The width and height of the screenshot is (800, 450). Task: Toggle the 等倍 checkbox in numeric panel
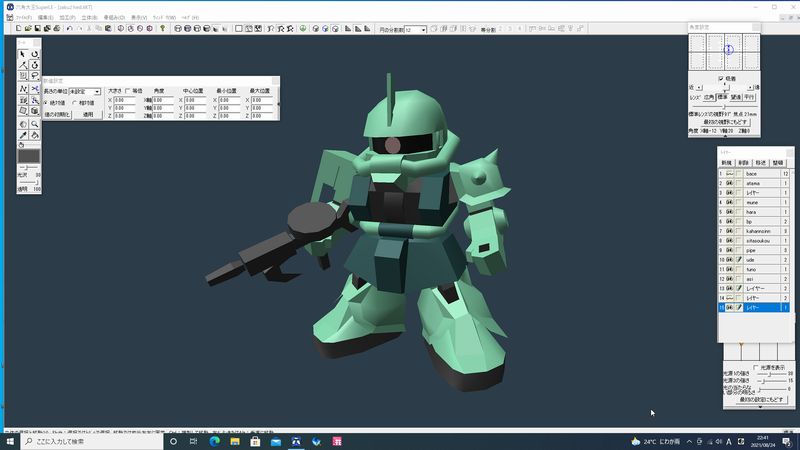point(128,91)
